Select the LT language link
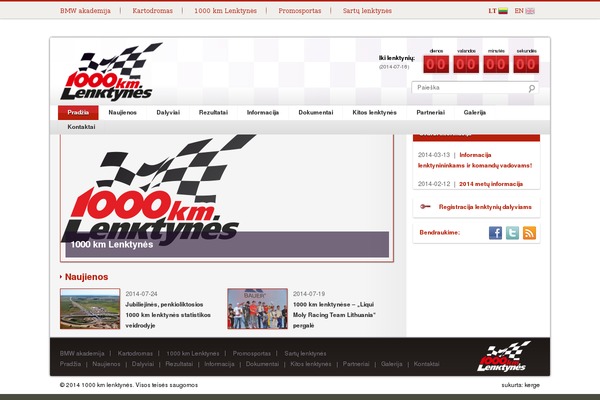The image size is (600, 400). 492,11
